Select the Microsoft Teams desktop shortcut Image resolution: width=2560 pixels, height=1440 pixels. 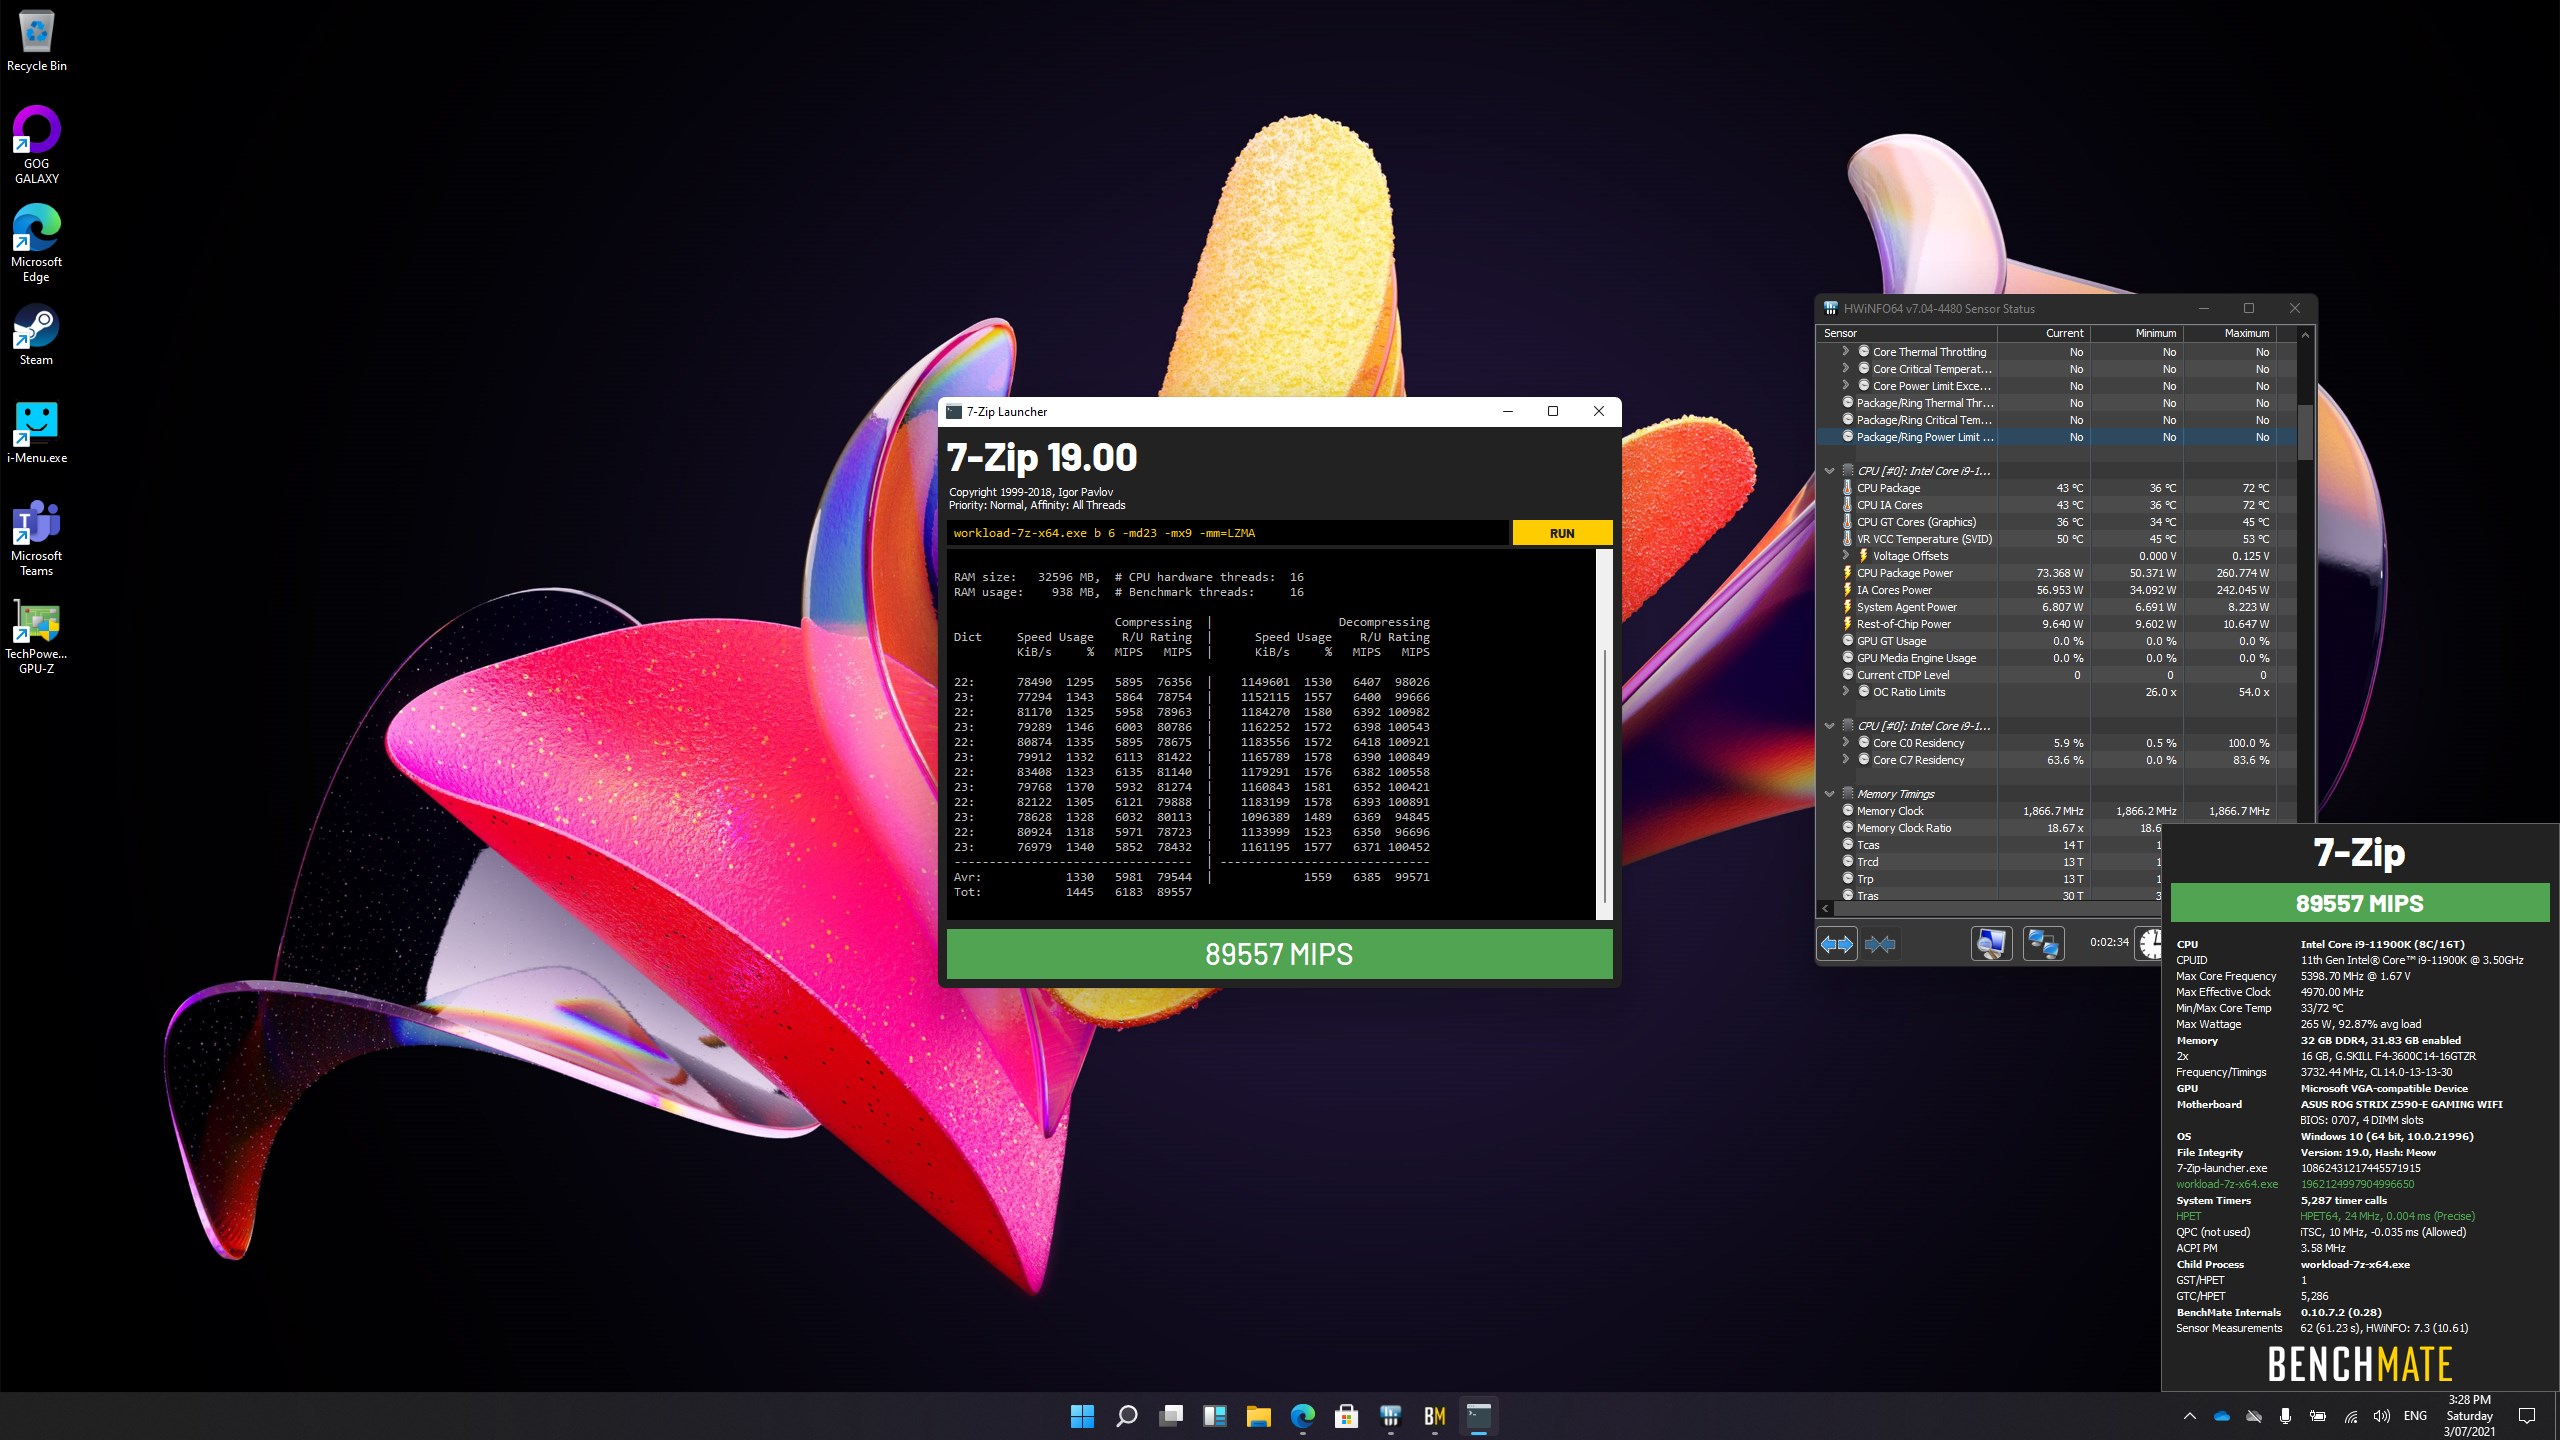(x=37, y=538)
